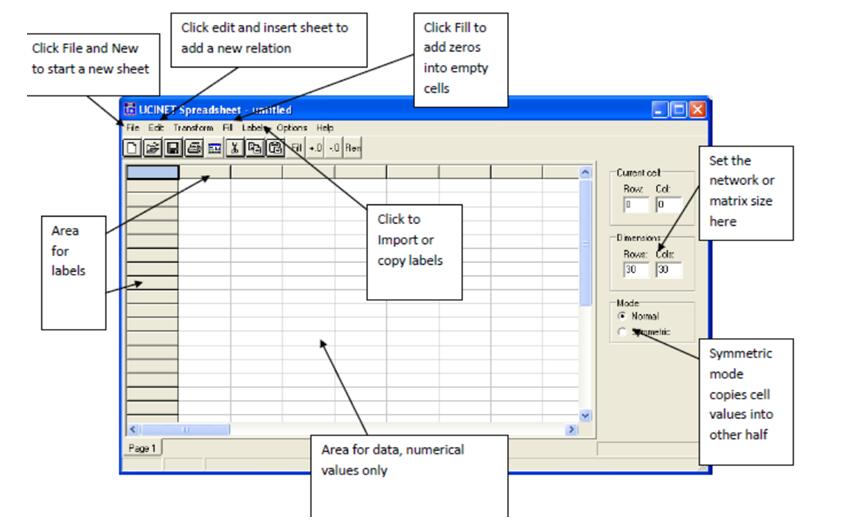864x527 pixels.
Task: Click the horizontal scrollbar thumb
Action: point(186,429)
